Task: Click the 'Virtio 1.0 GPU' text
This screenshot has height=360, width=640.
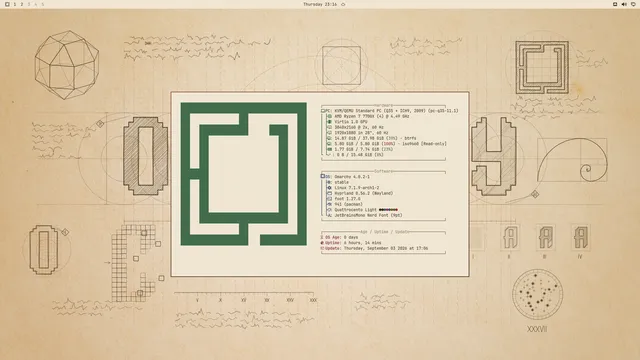Action: pyautogui.click(x=351, y=122)
